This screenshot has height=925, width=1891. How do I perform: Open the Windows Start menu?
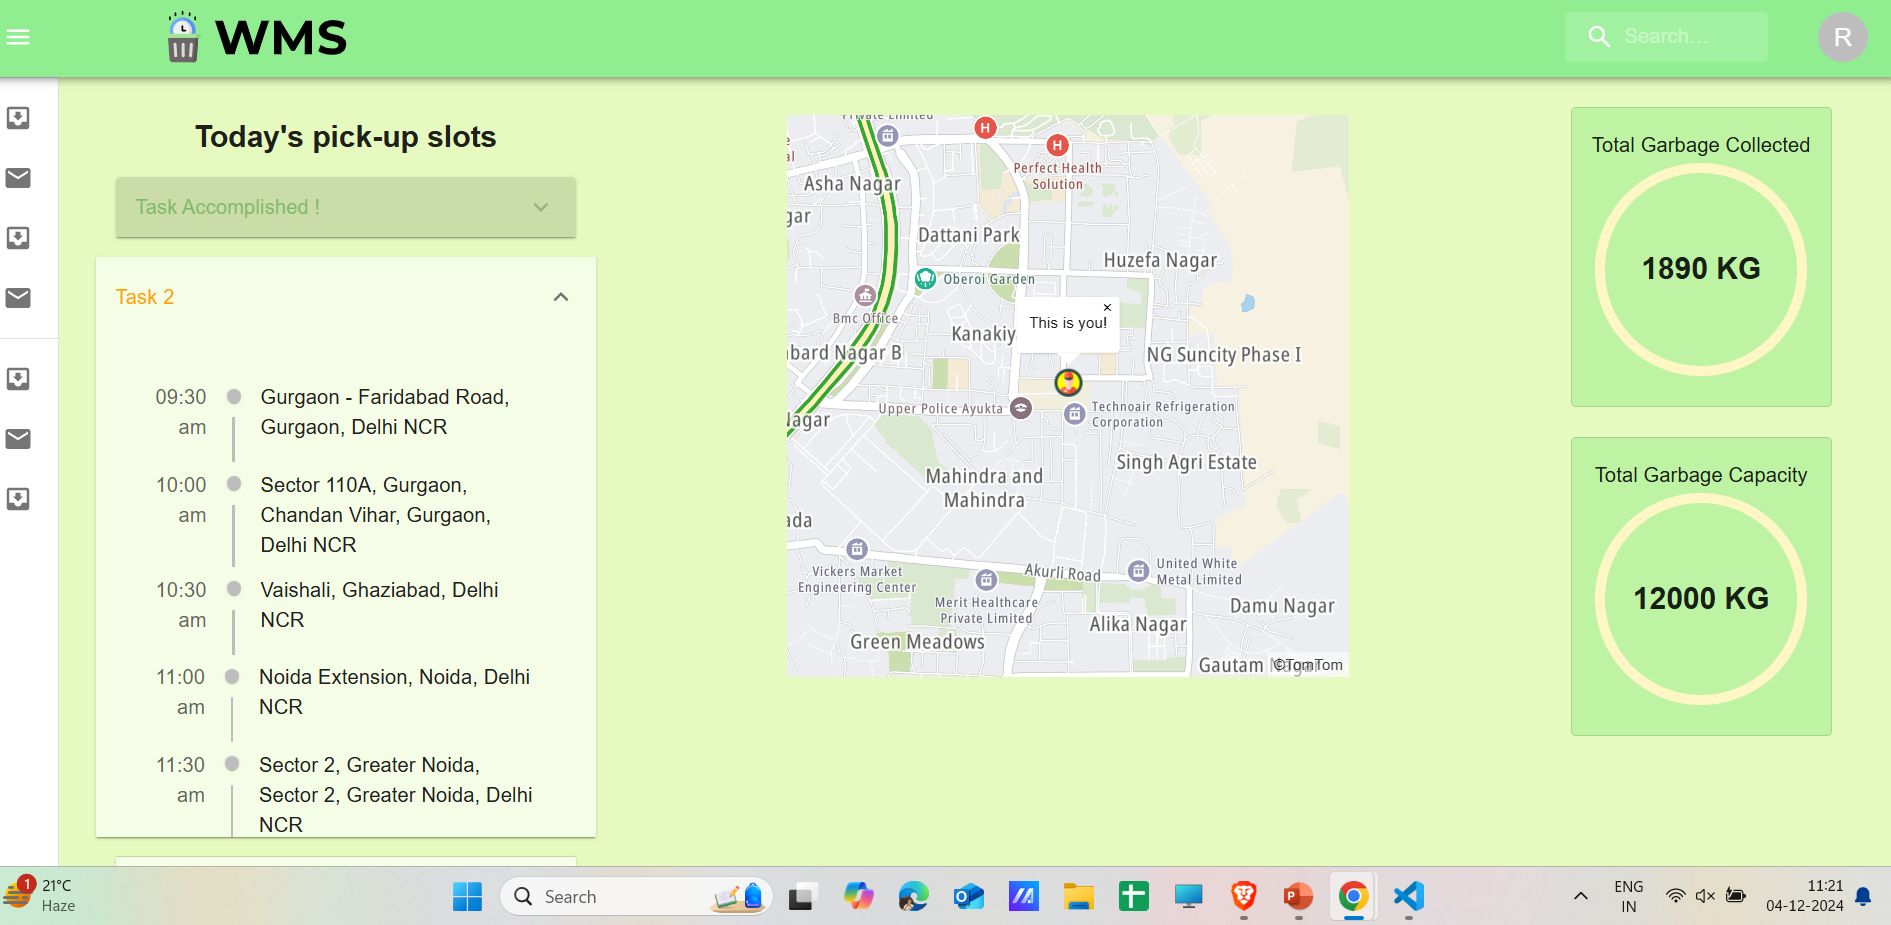click(x=468, y=896)
